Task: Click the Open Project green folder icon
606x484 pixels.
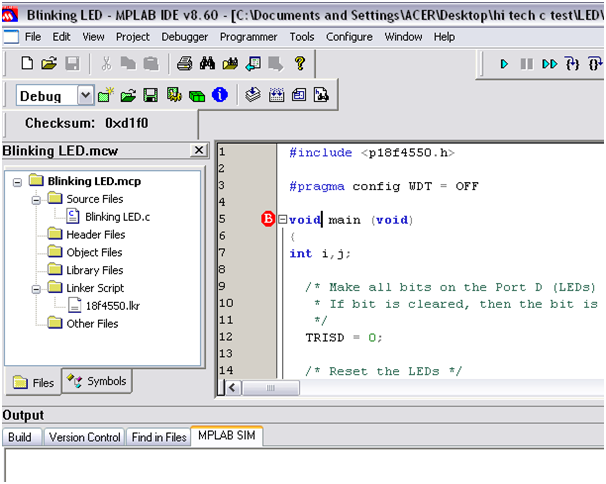Action: pos(128,95)
